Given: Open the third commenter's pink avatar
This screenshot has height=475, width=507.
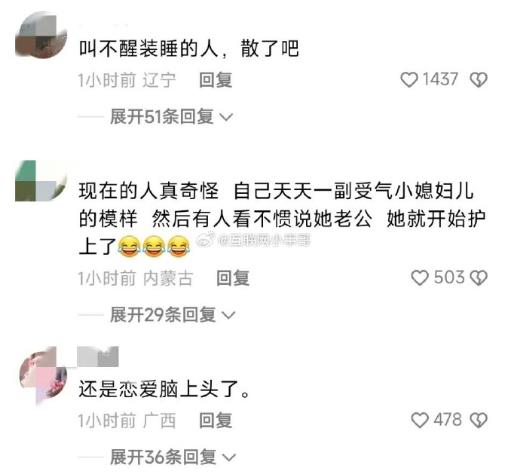Looking at the screenshot, I should 43,375.
